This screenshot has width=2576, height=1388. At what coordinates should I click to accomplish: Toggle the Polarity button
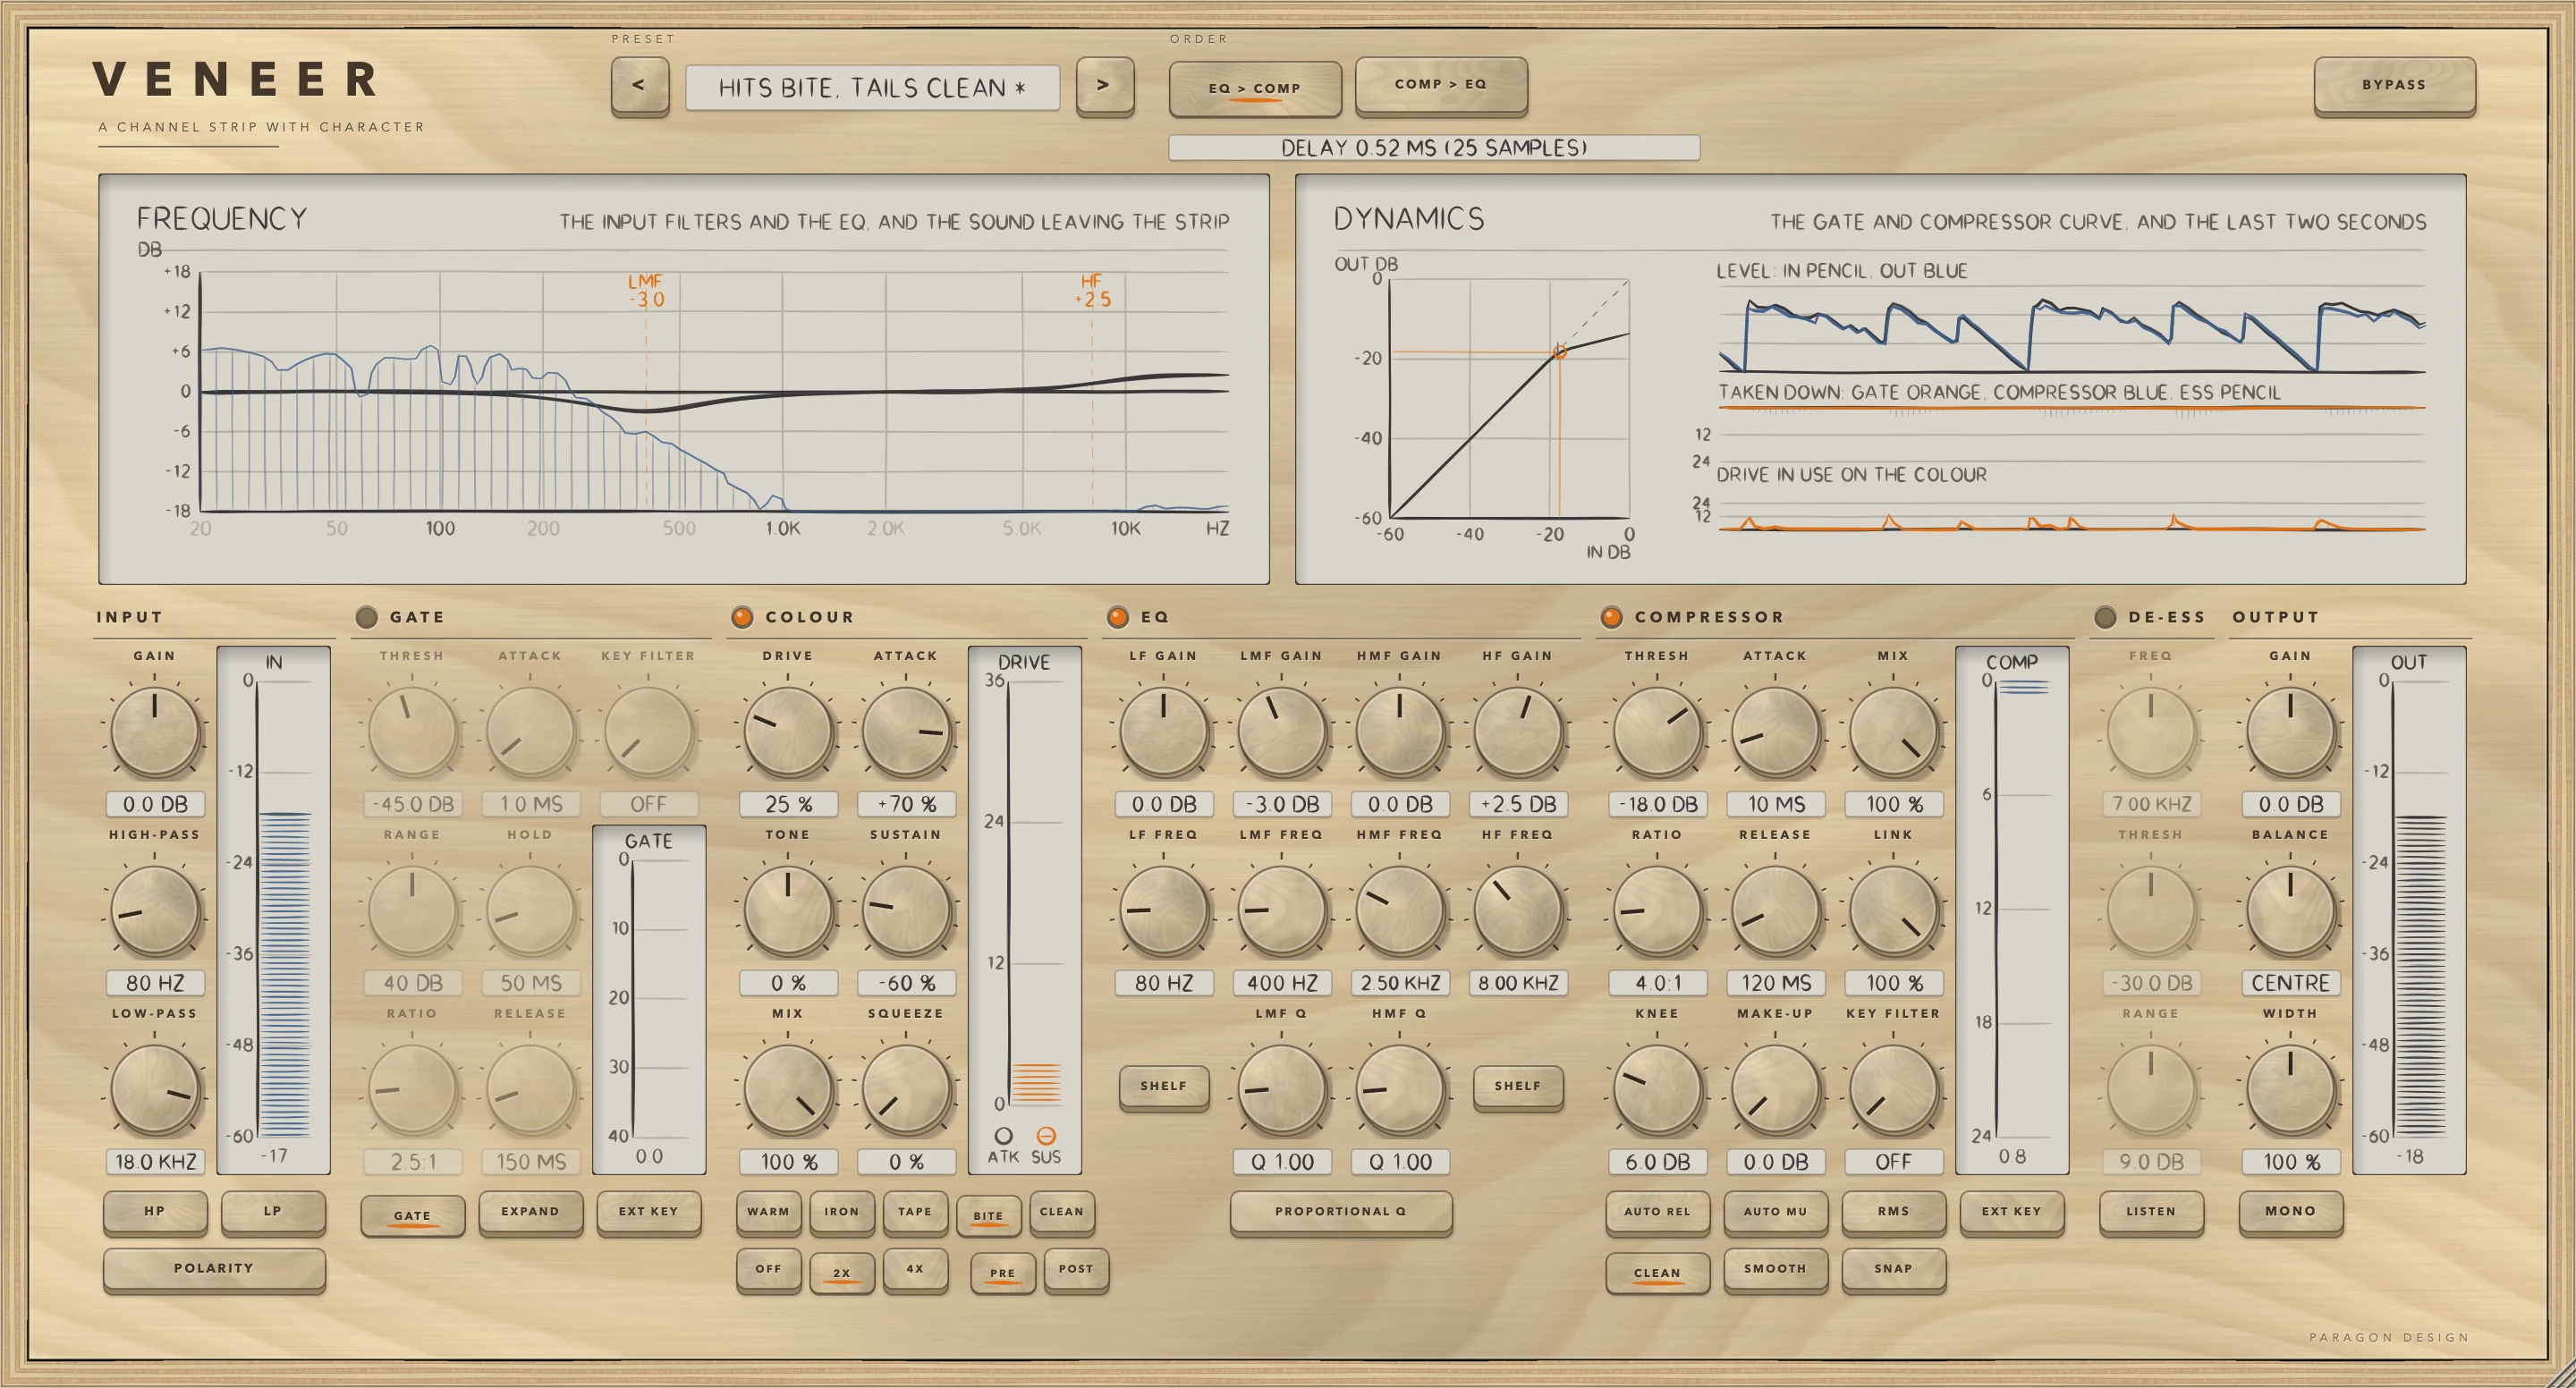214,1269
